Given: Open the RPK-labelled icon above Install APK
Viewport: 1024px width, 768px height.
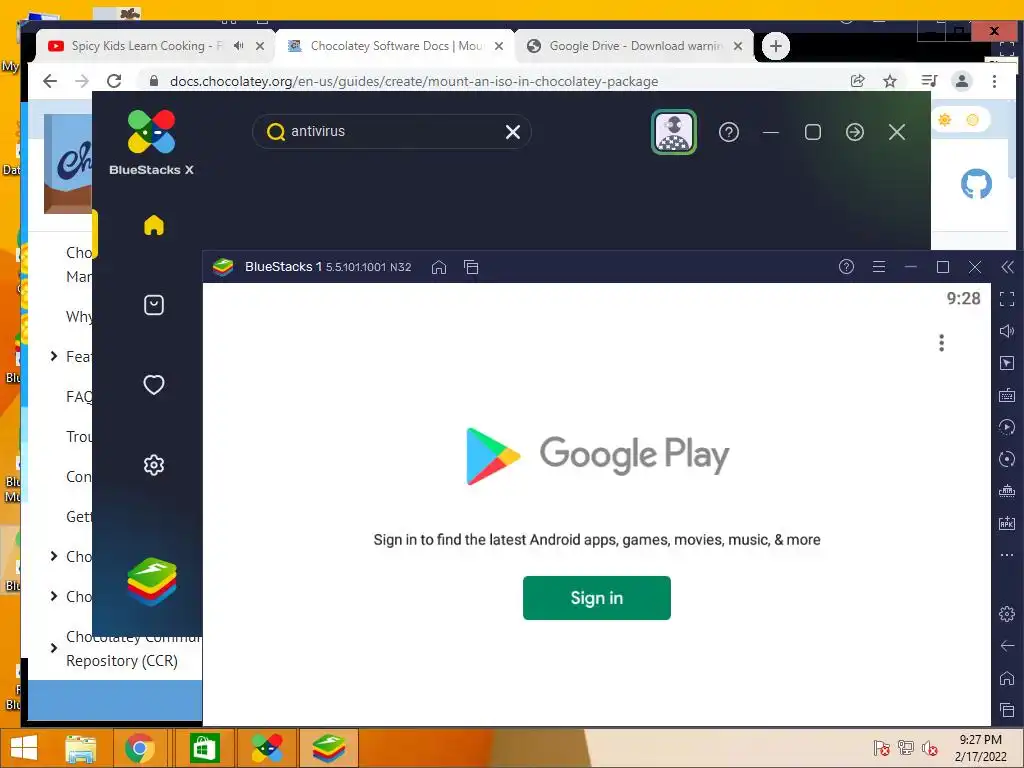Looking at the screenshot, I should pyautogui.click(x=1007, y=491).
